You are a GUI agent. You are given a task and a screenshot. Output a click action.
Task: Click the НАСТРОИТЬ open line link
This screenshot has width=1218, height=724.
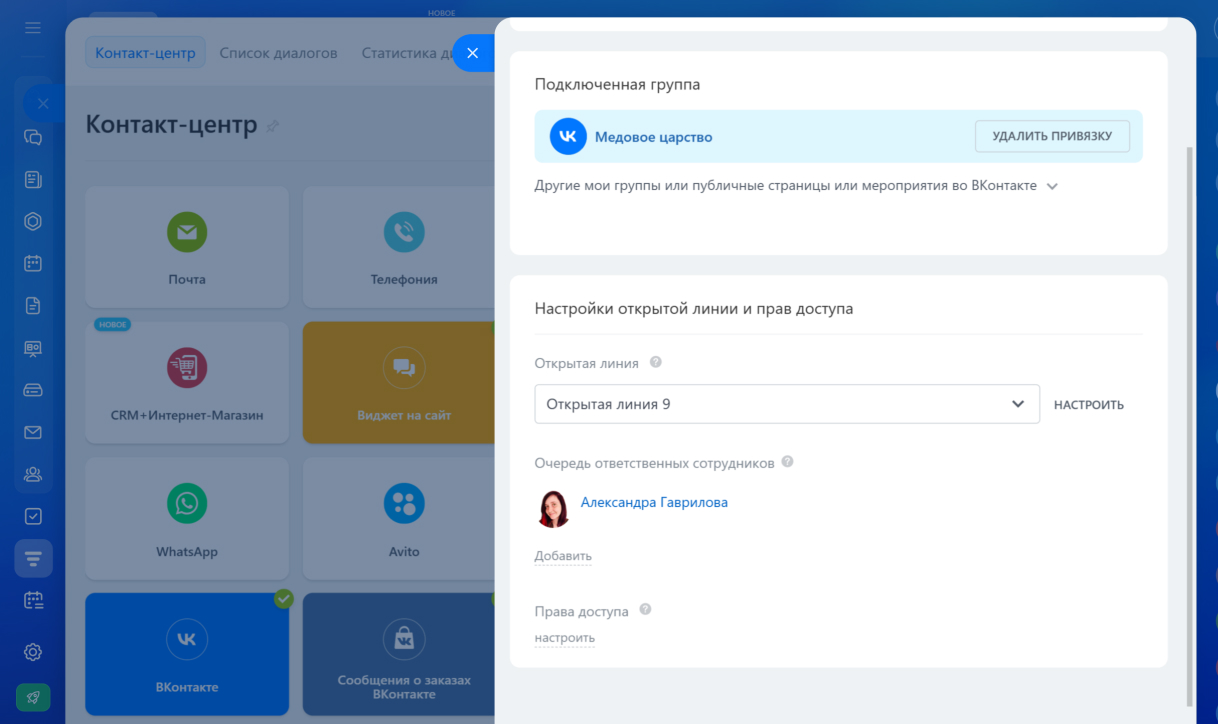coord(1089,405)
